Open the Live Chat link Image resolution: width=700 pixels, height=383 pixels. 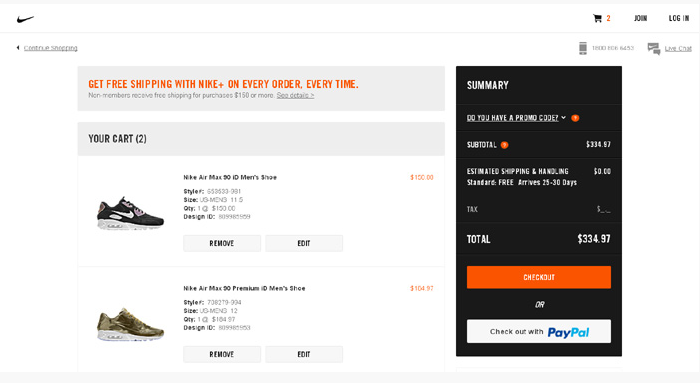pos(678,48)
